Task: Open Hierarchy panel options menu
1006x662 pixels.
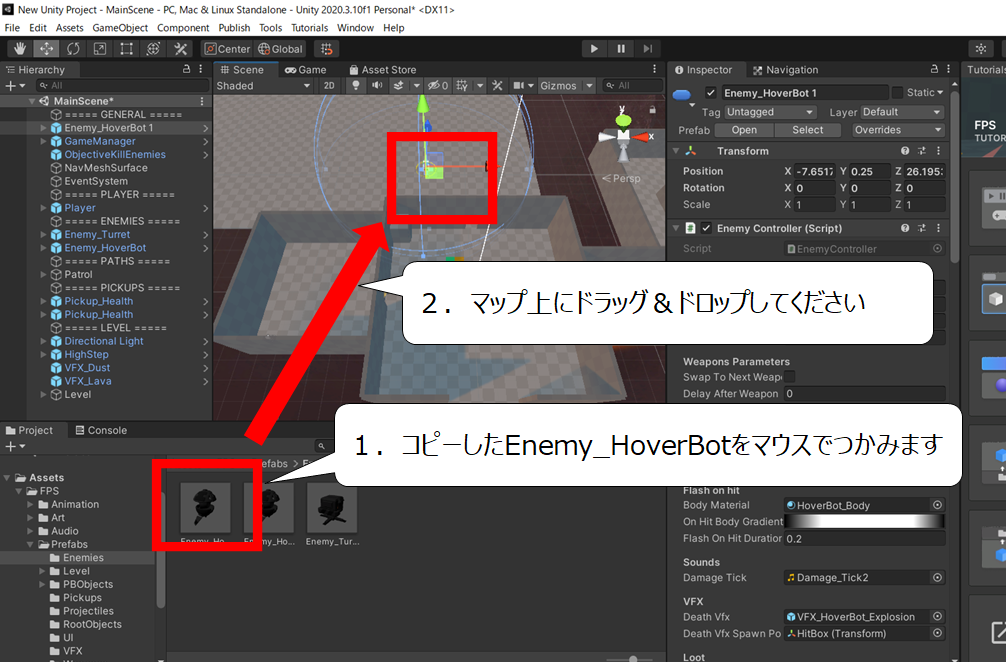Action: pyautogui.click(x=201, y=69)
